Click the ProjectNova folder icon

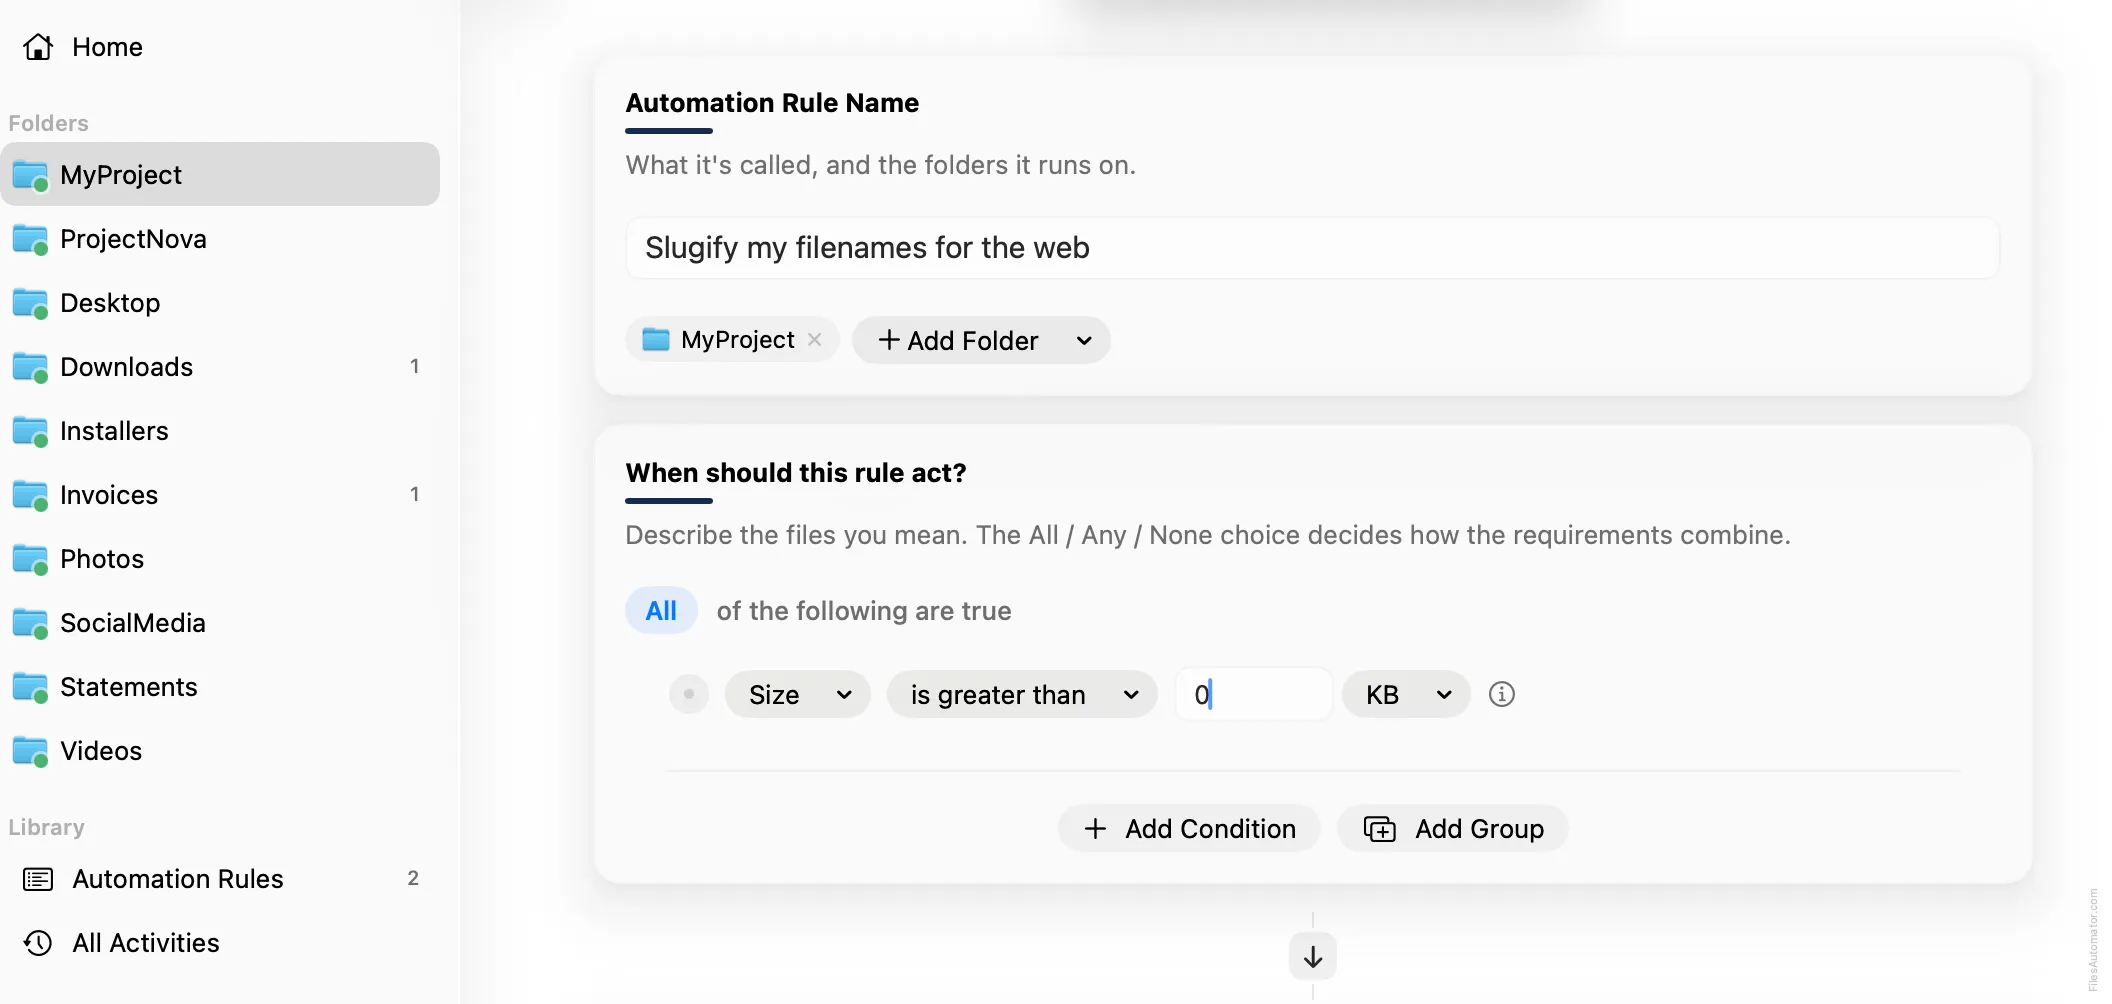coord(30,240)
